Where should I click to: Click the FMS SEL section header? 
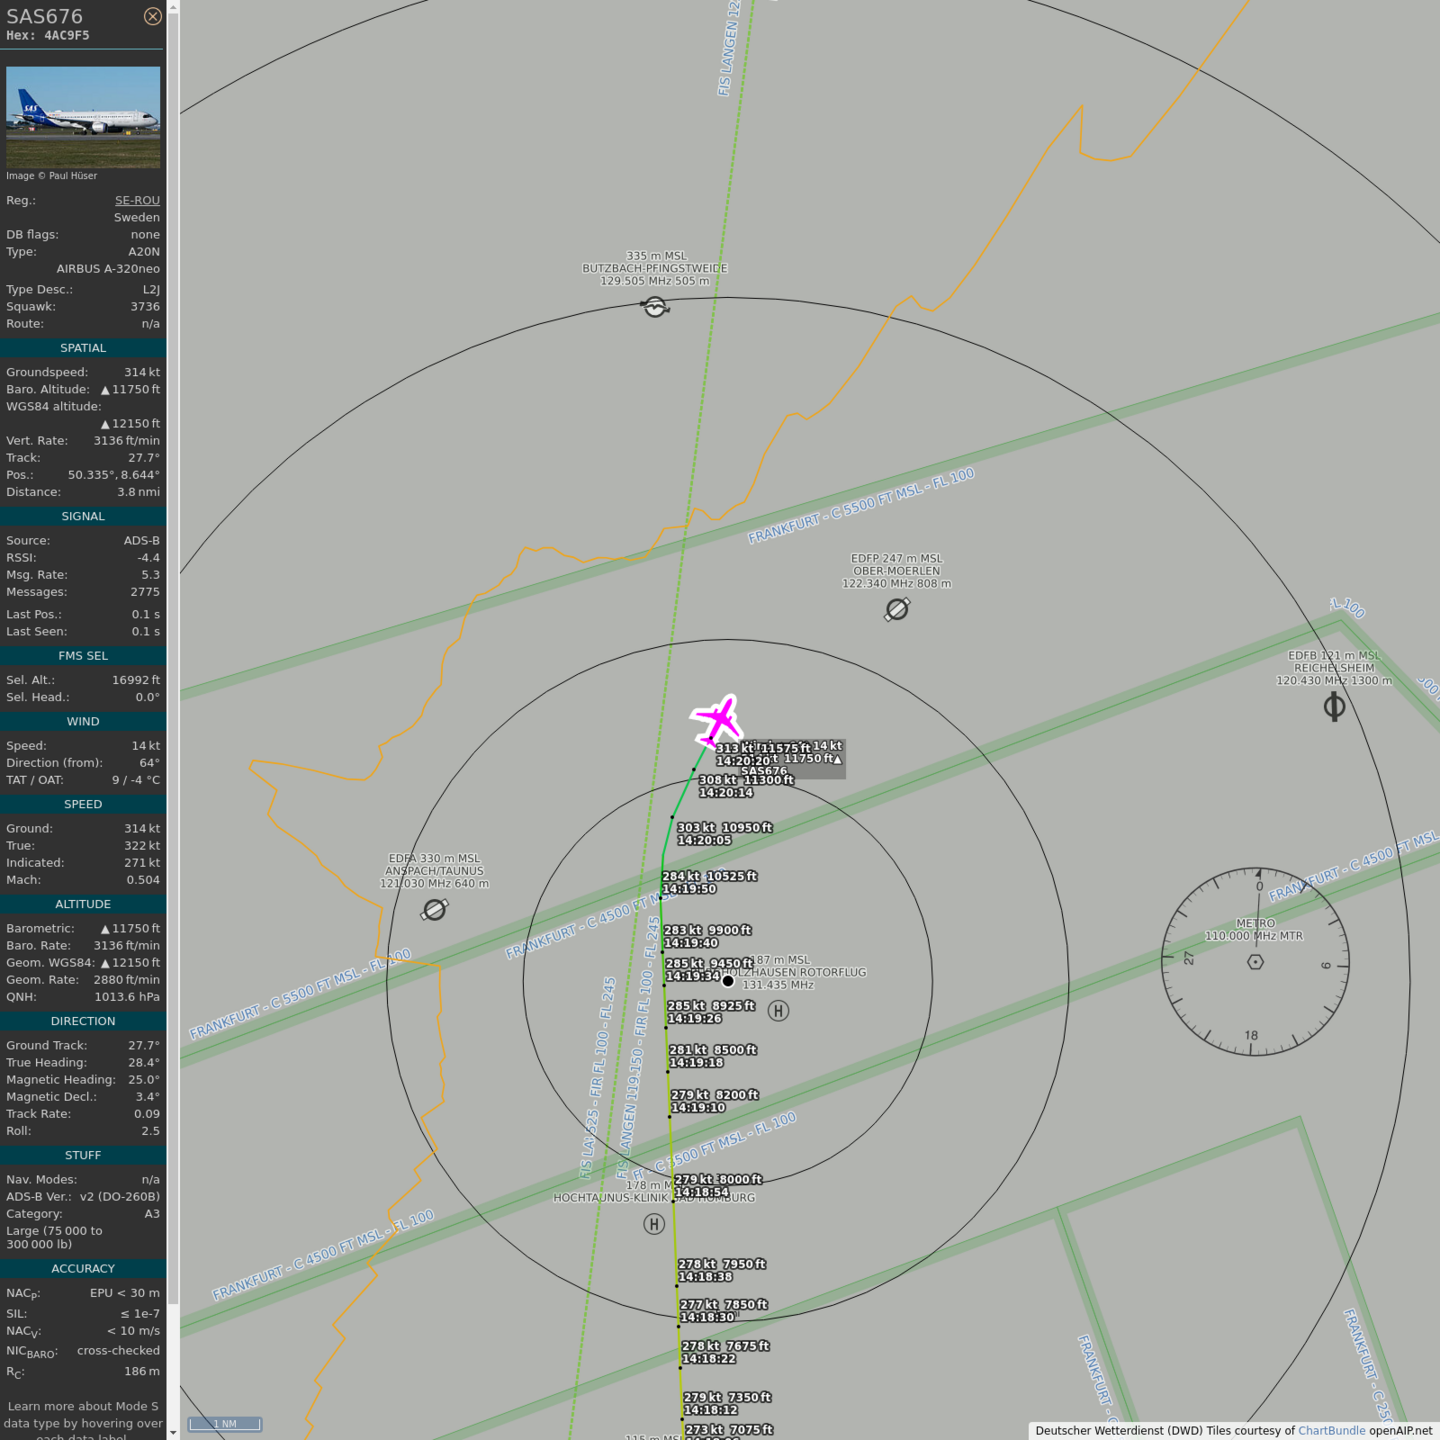(x=83, y=656)
